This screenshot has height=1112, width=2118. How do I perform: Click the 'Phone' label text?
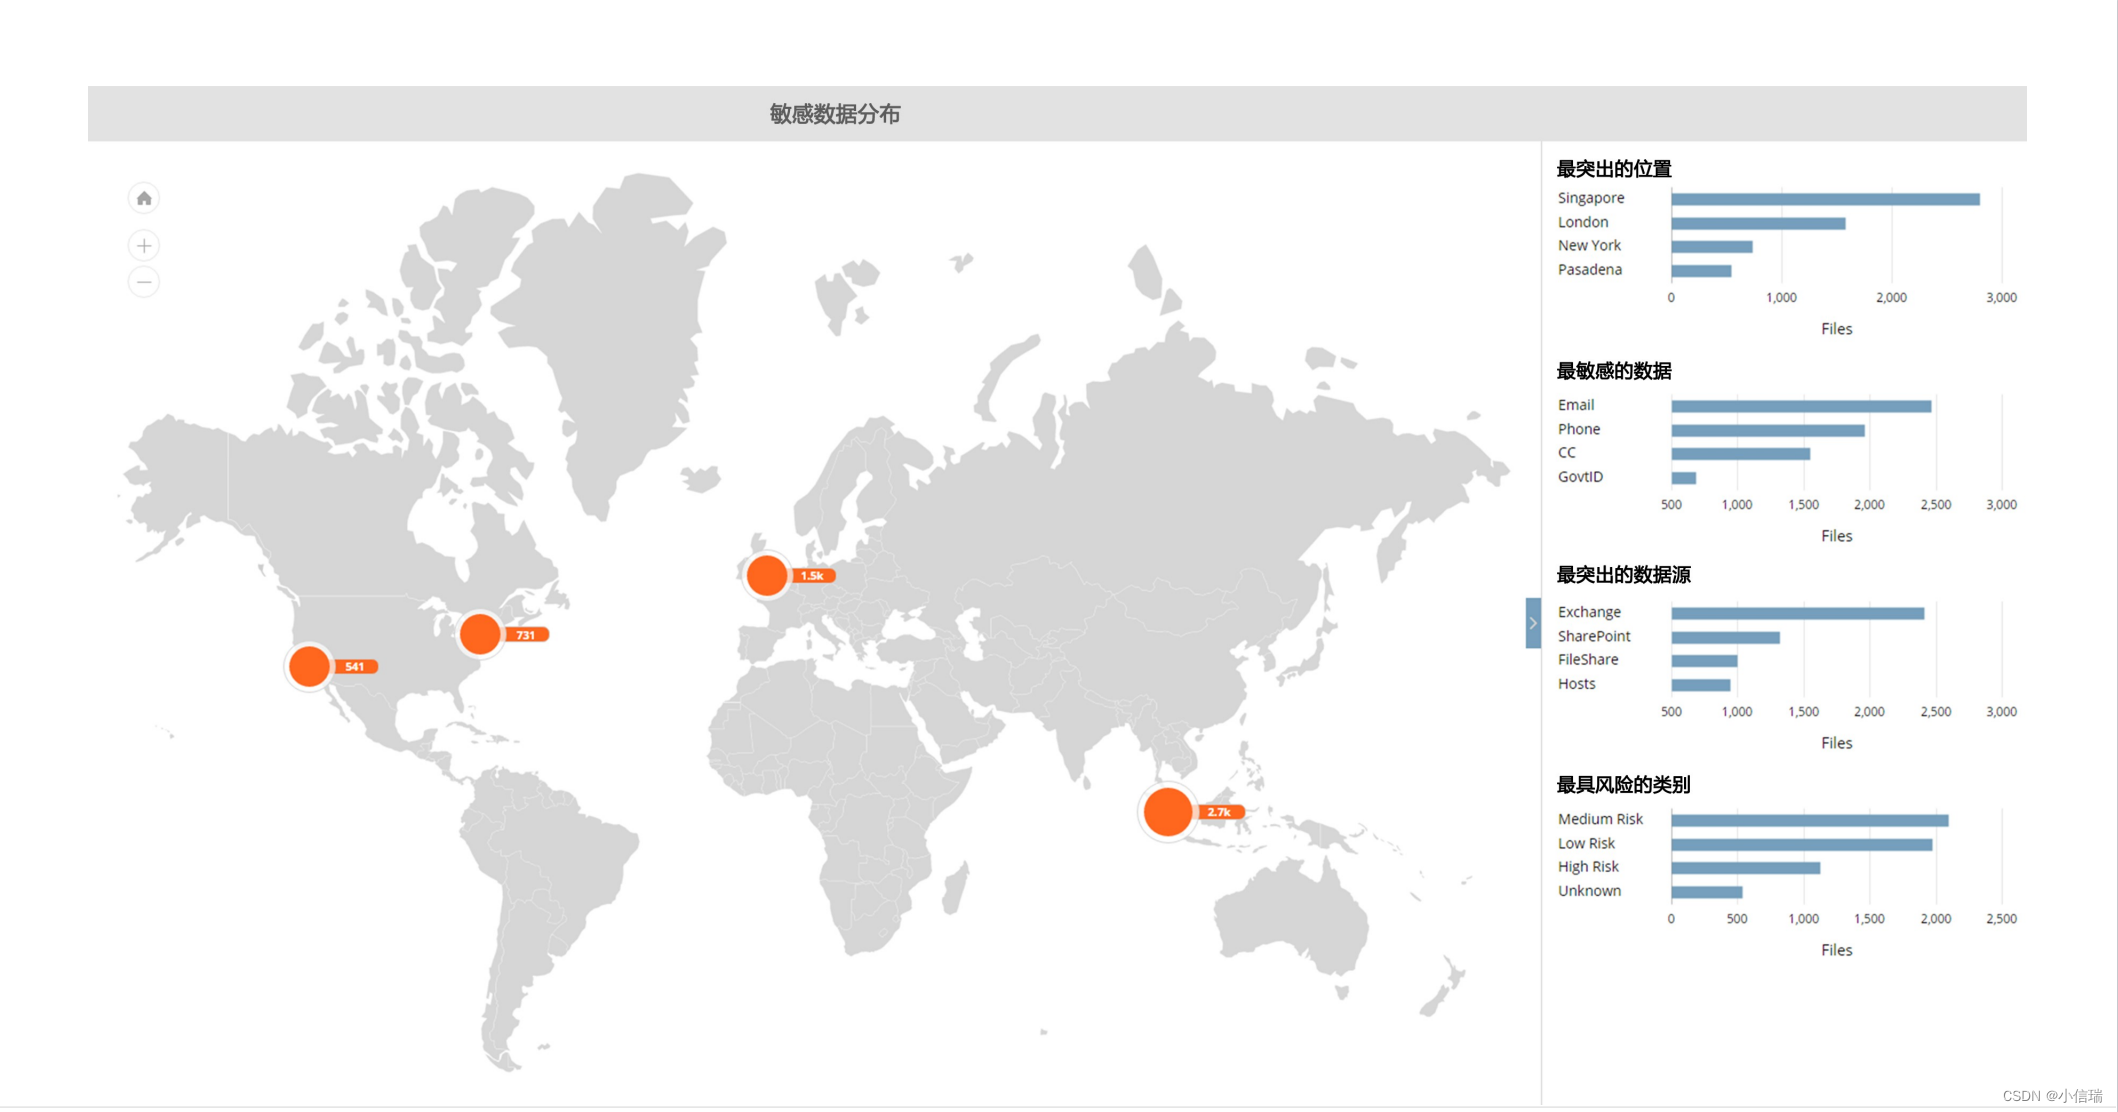1579,429
